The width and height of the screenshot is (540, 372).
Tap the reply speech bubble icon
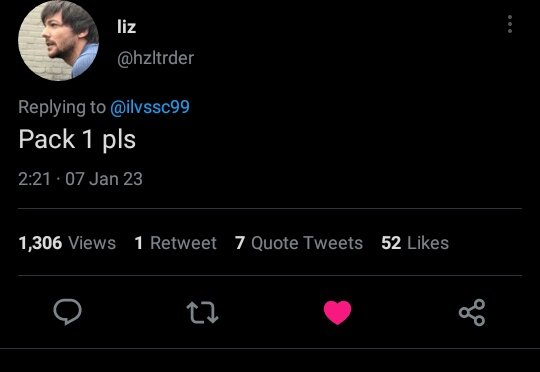coord(68,312)
